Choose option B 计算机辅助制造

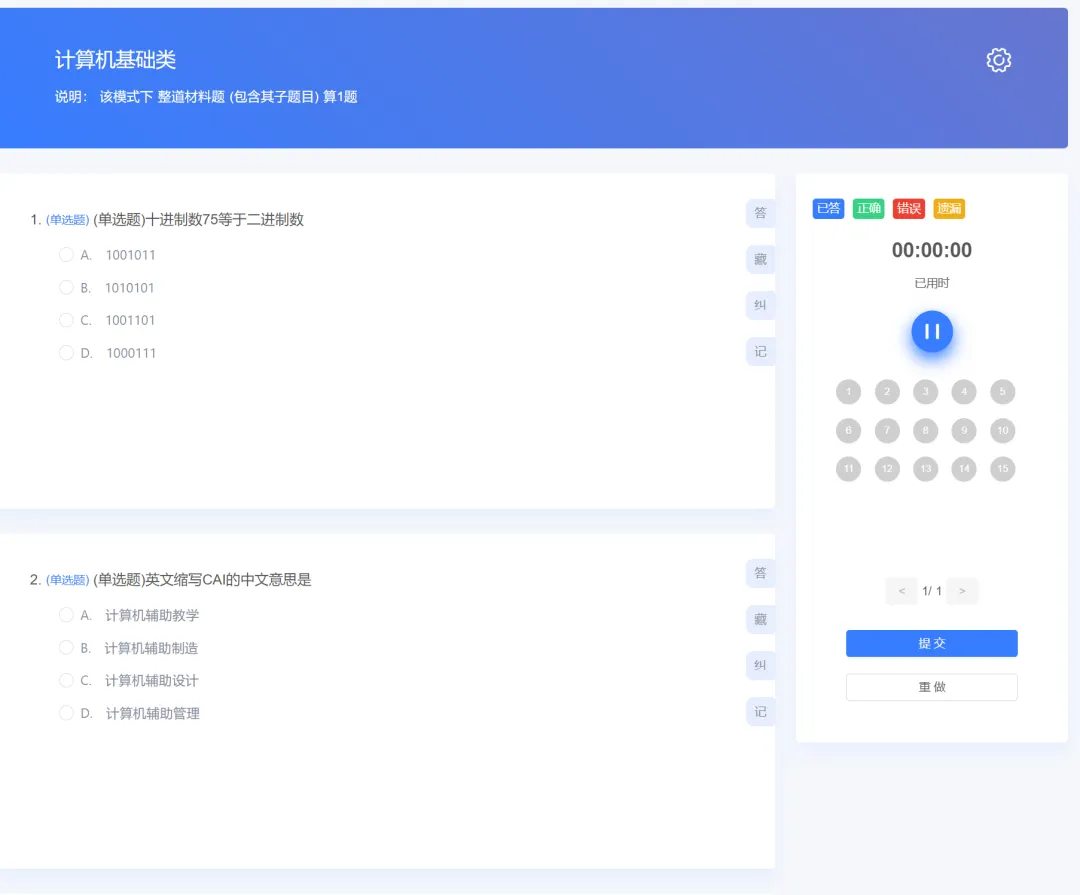129,648
